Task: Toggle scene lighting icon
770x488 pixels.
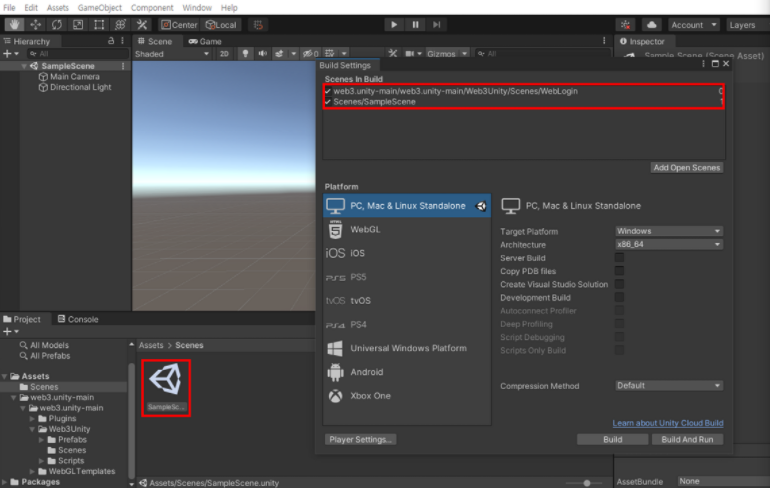Action: (245, 54)
